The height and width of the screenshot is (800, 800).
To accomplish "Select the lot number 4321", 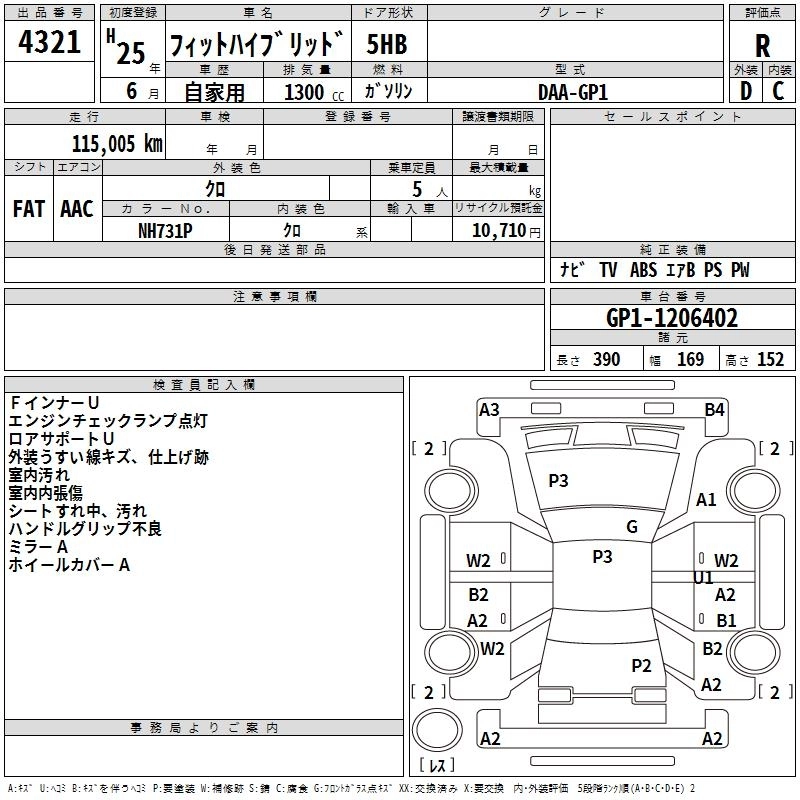I will click(x=50, y=44).
